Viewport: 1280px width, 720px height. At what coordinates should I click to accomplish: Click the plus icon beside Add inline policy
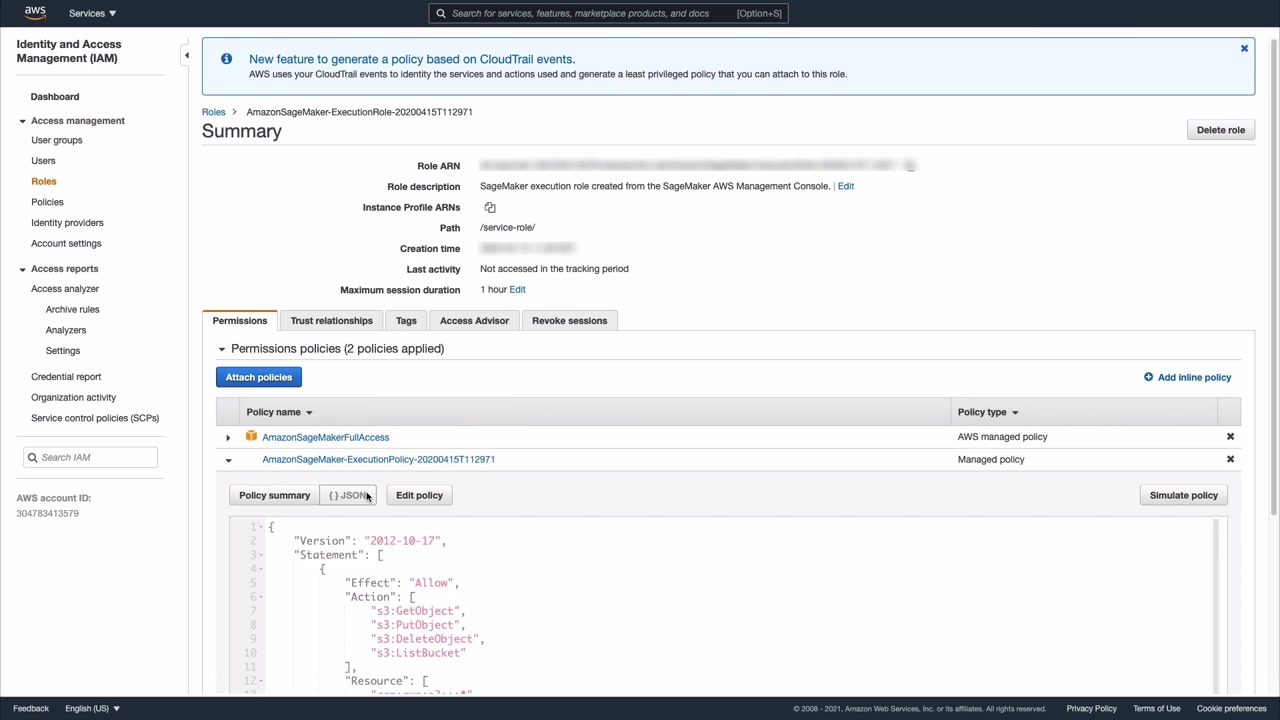click(x=1148, y=377)
